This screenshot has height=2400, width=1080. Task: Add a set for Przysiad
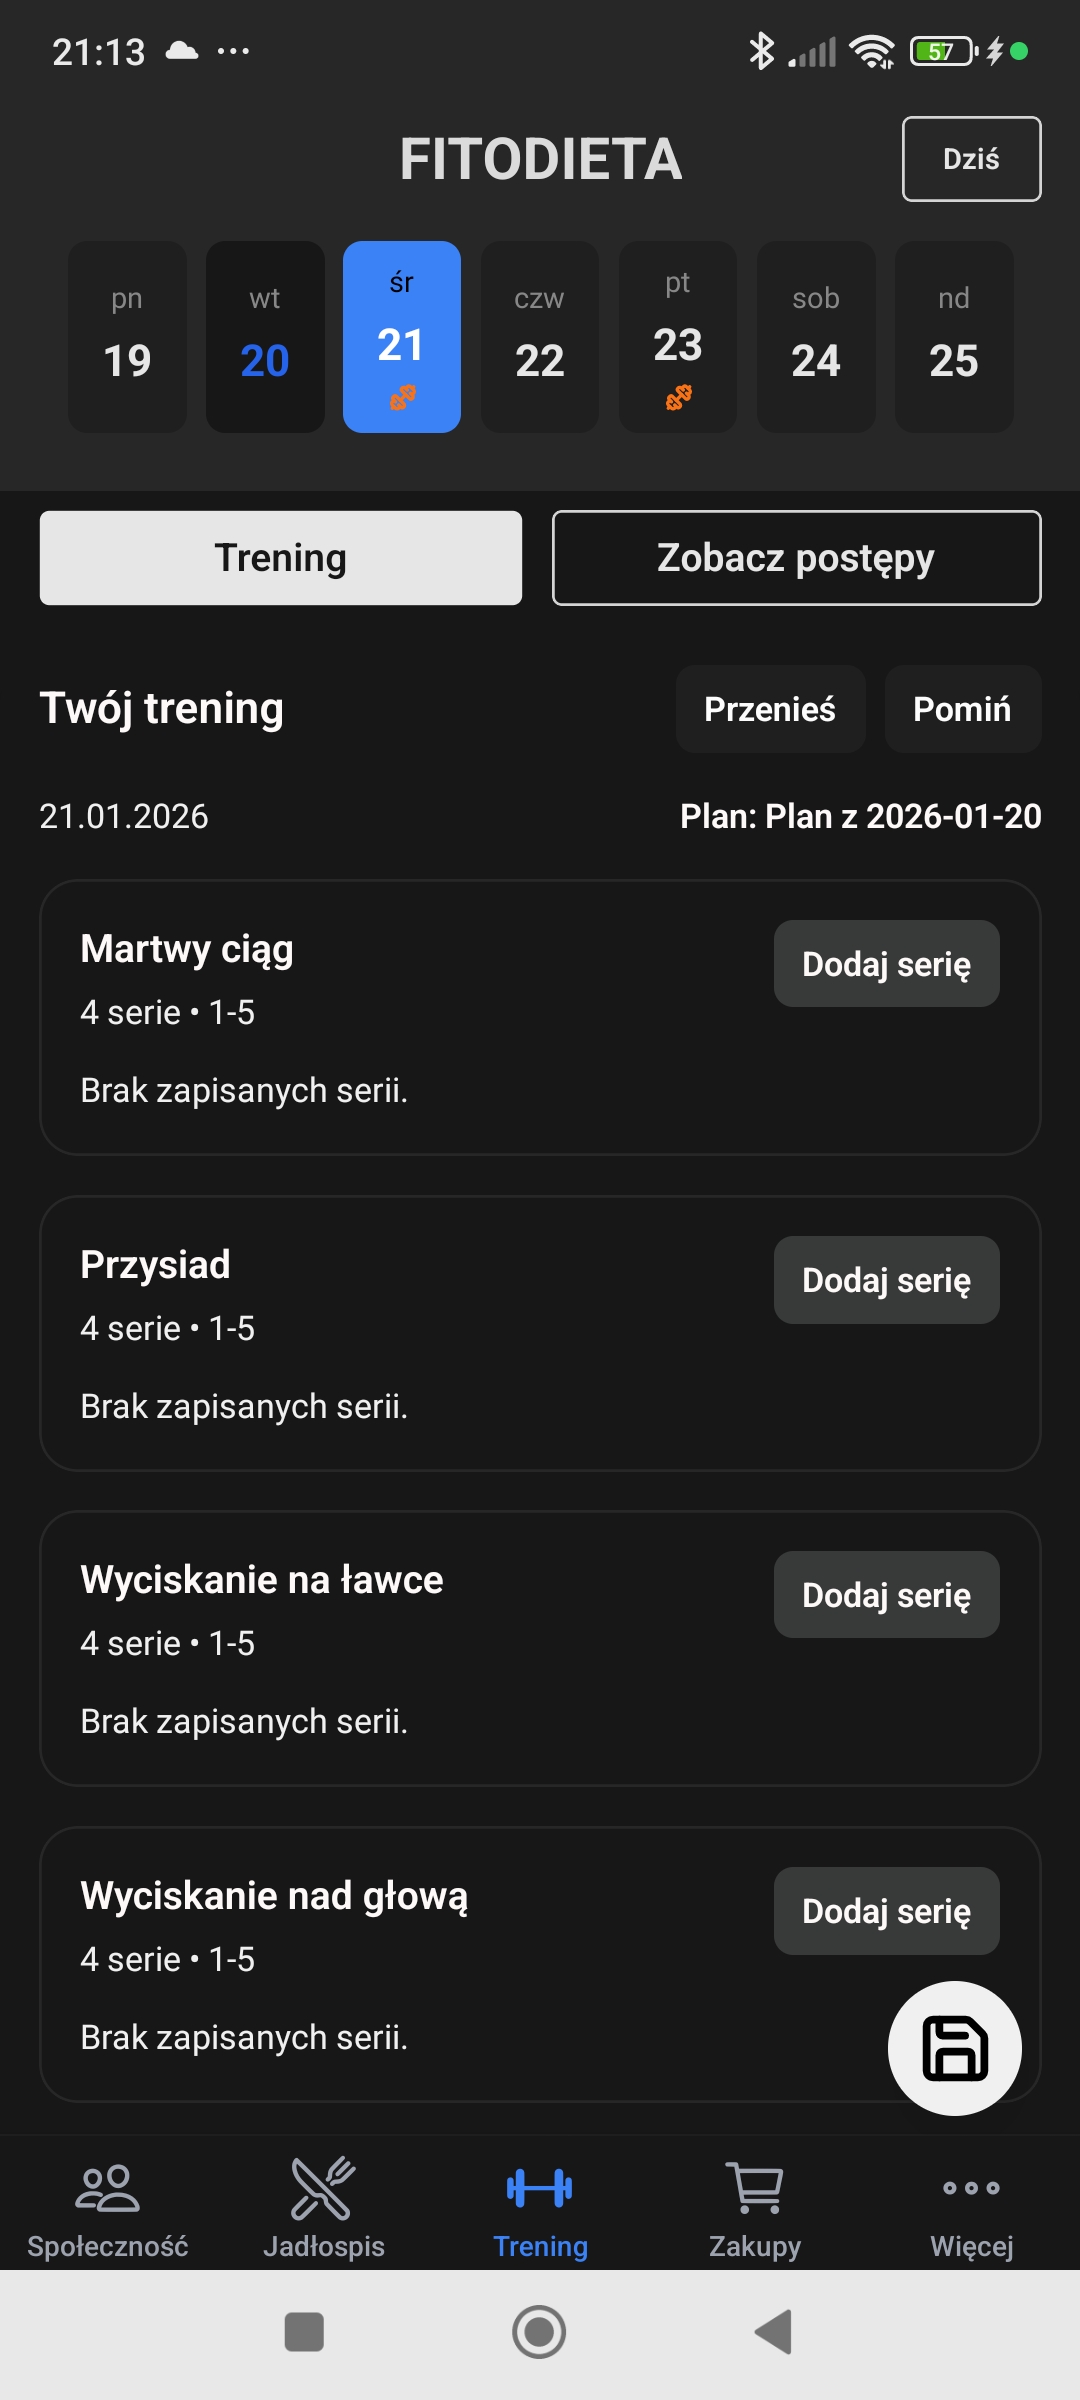(x=886, y=1280)
